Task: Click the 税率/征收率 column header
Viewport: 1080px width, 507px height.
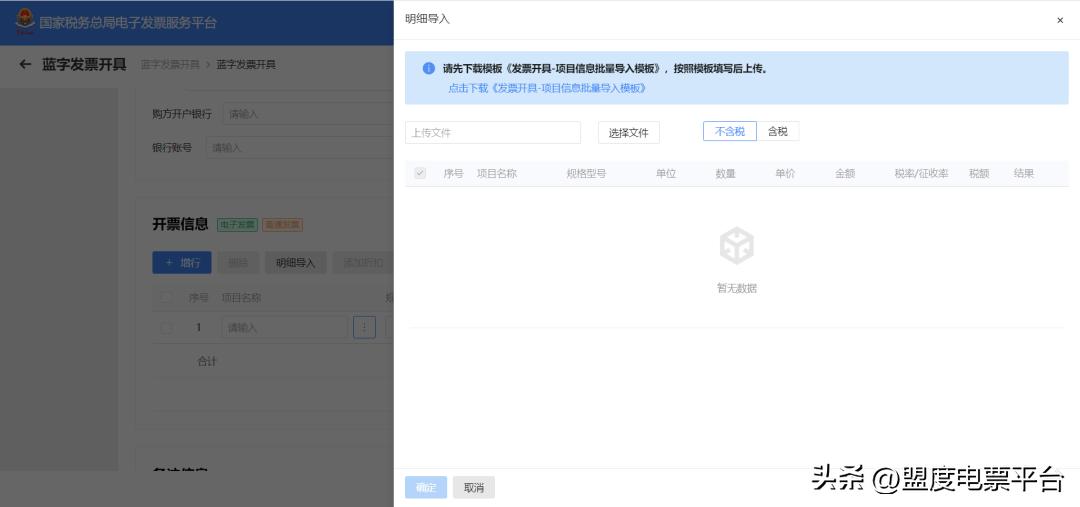Action: pos(922,174)
